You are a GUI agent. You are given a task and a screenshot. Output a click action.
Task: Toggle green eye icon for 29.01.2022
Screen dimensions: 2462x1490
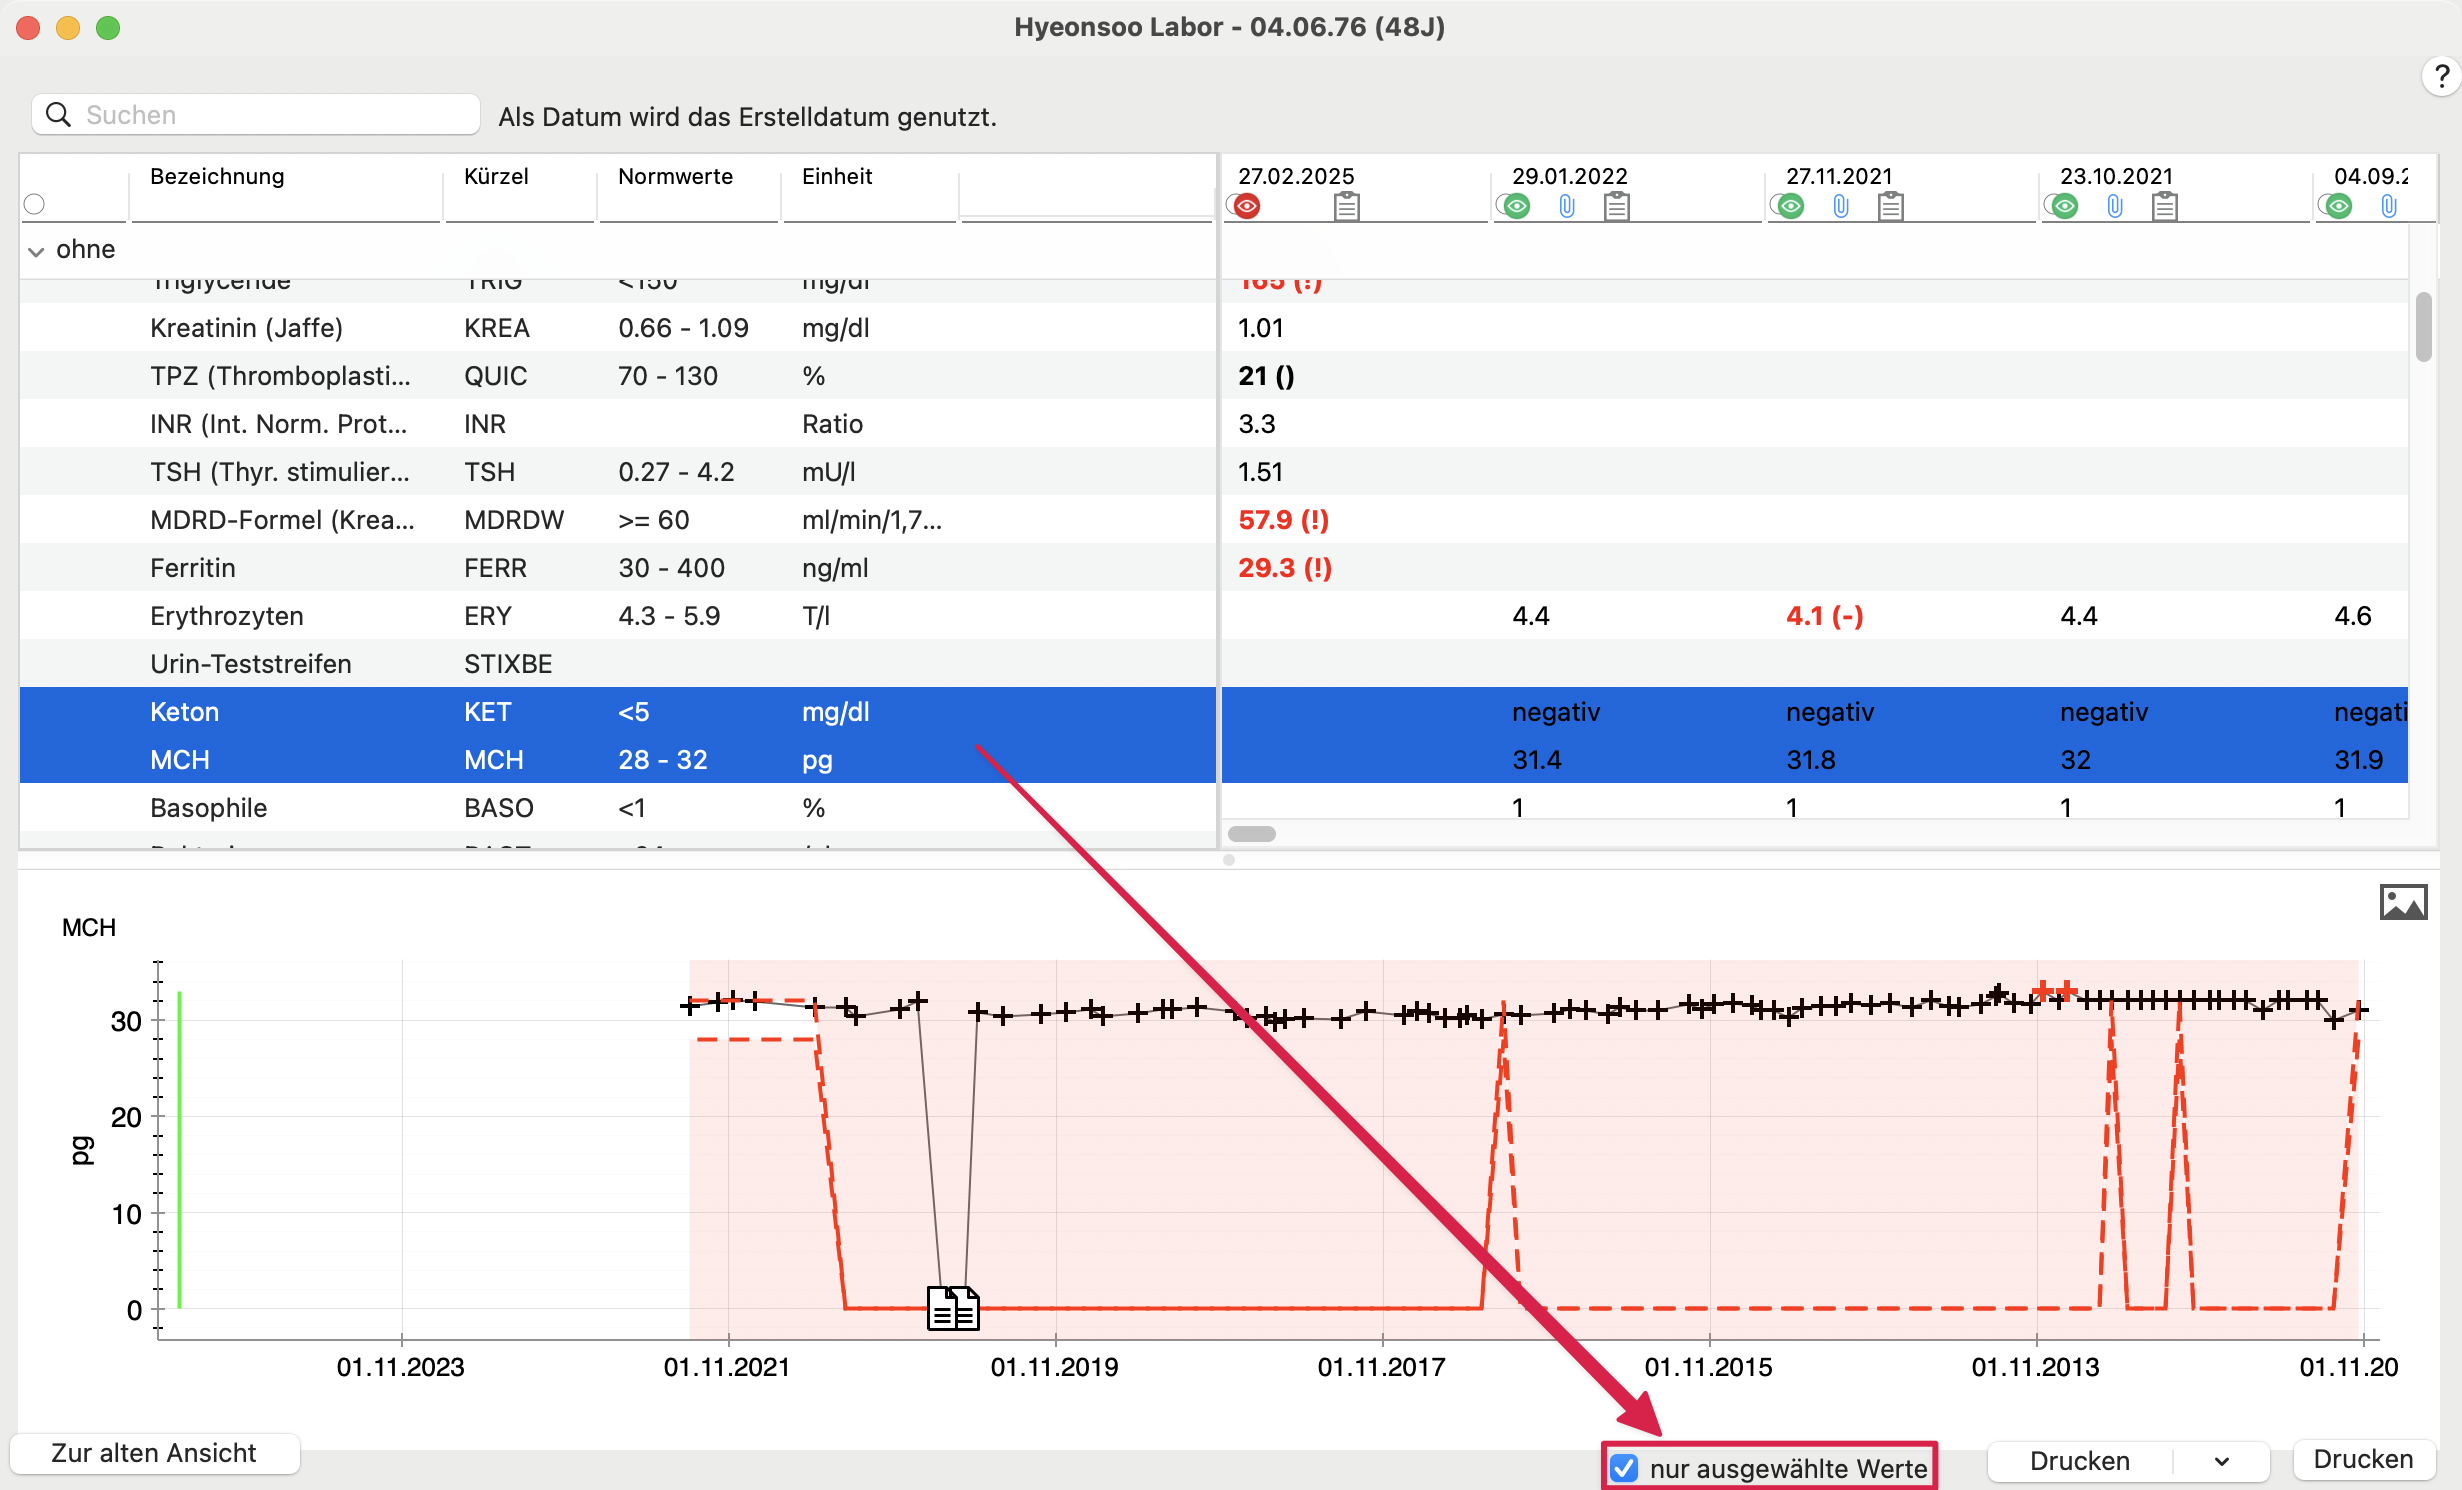tap(1517, 206)
